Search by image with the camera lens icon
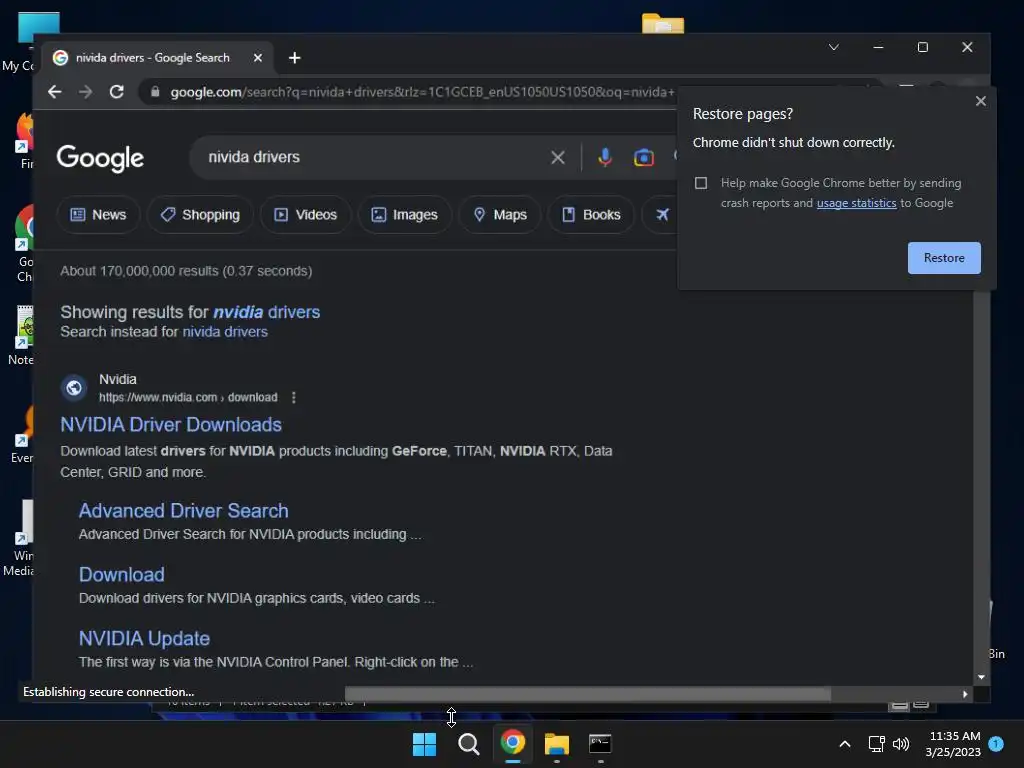Image resolution: width=1024 pixels, height=768 pixels. (x=643, y=157)
